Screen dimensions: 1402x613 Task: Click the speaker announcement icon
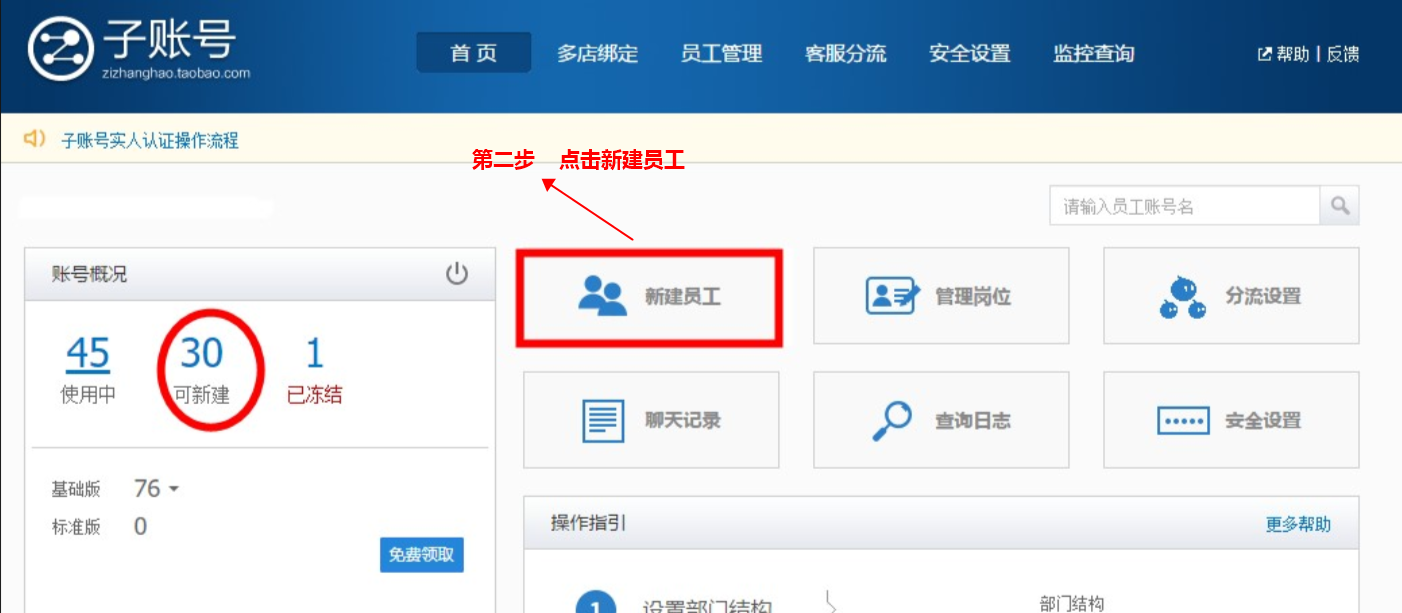click(35, 138)
